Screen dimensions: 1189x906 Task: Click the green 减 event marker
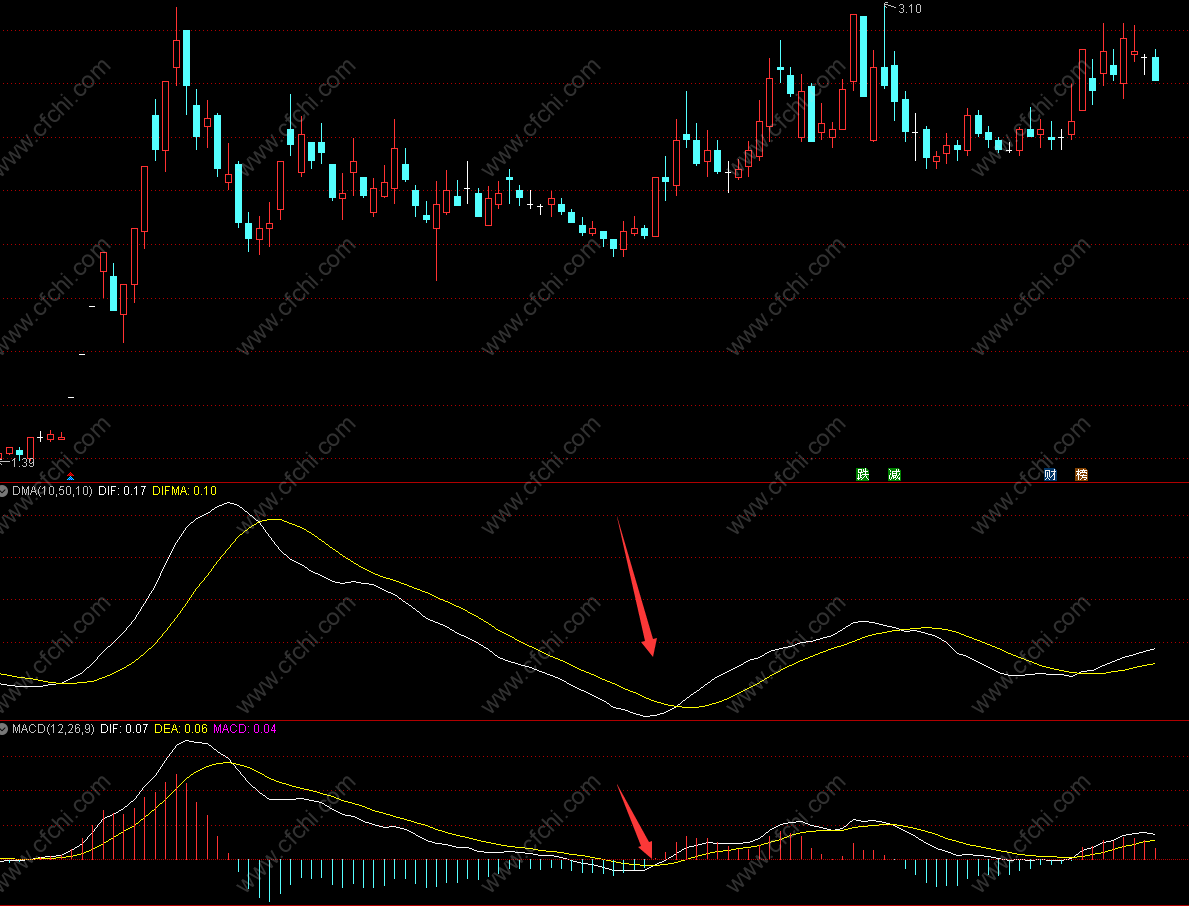point(894,474)
